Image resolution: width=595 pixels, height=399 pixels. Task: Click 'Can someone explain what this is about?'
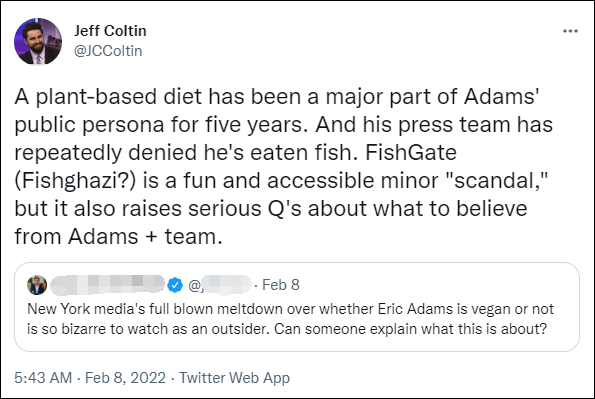pyautogui.click(x=411, y=329)
